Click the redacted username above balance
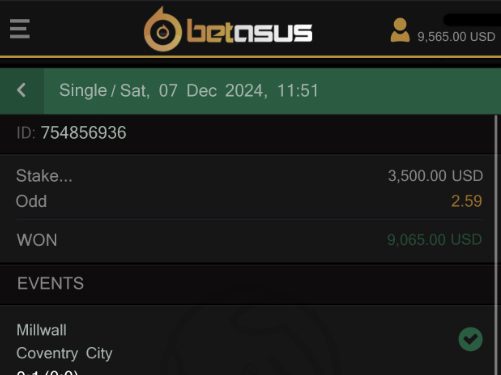This screenshot has width=501, height=375. click(472, 20)
